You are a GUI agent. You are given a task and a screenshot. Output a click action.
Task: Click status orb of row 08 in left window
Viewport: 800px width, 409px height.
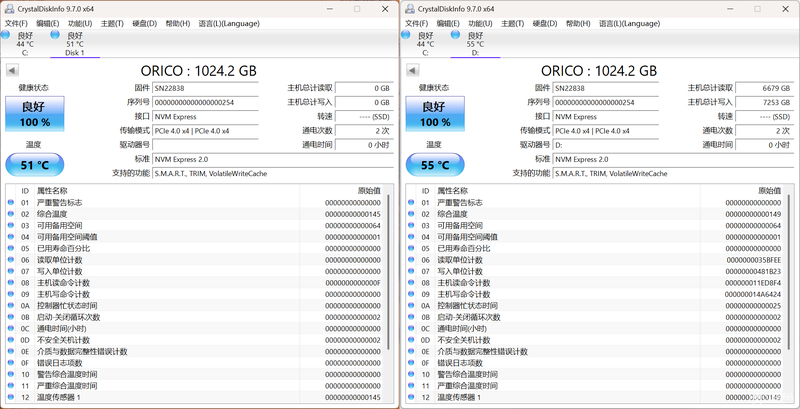tap(11, 283)
